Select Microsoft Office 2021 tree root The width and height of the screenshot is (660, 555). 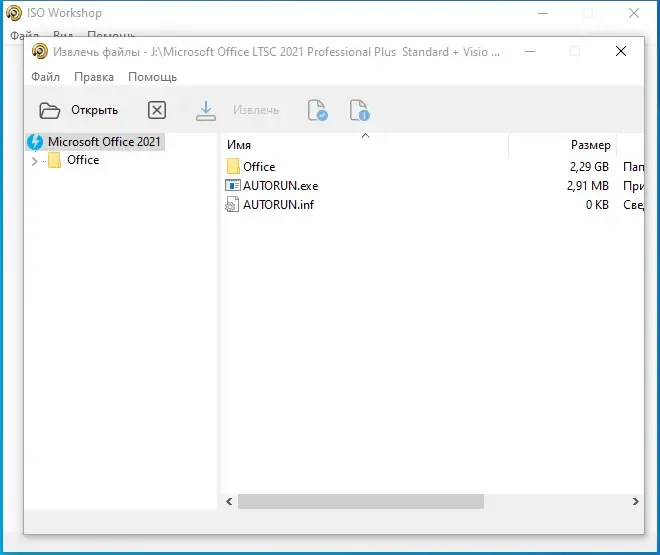pos(104,142)
